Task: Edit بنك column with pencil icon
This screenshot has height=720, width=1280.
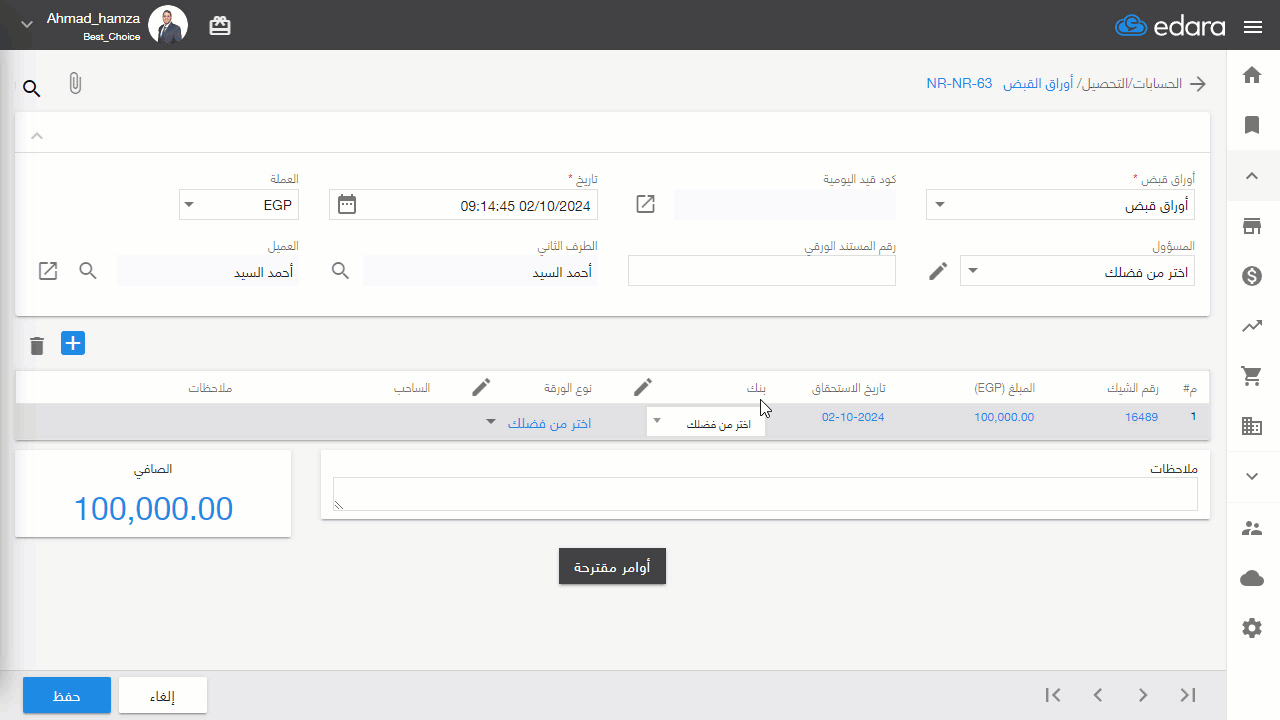Action: click(643, 387)
